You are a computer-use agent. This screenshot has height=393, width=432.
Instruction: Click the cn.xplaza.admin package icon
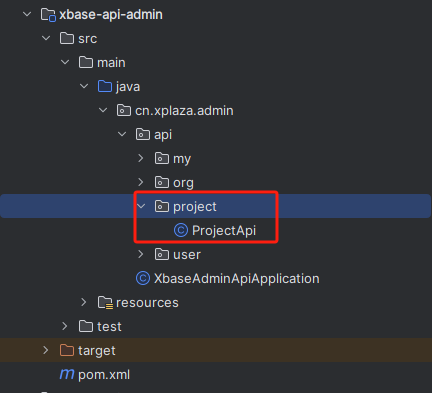[x=124, y=110]
